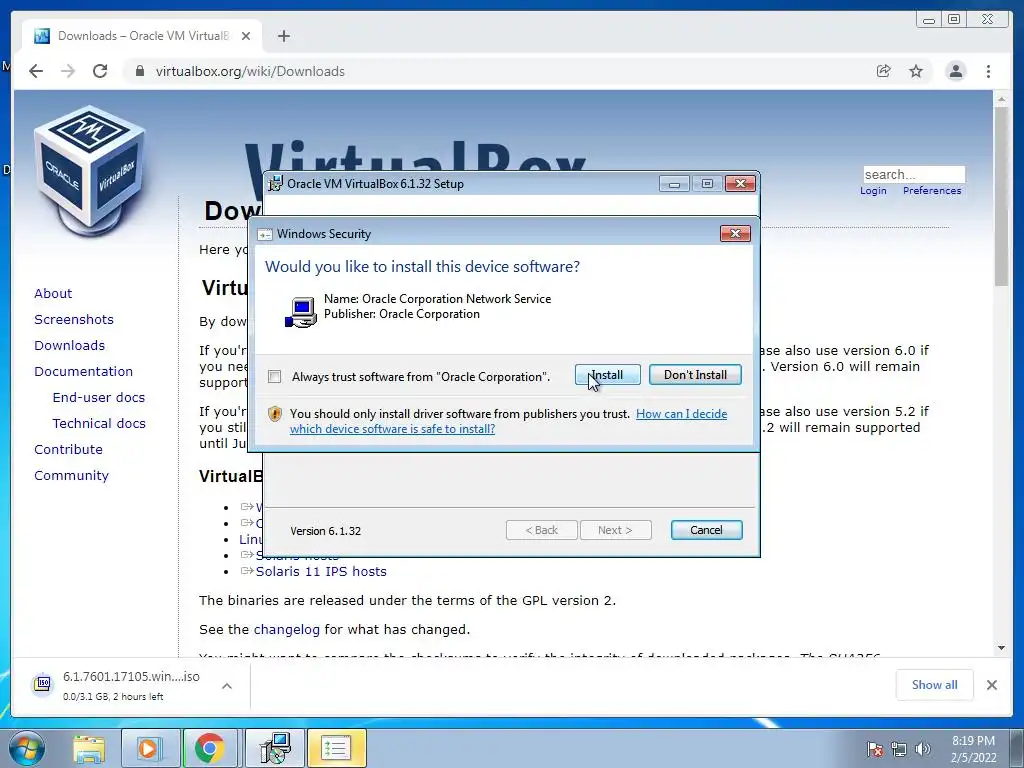The height and width of the screenshot is (768, 1024).
Task: Open the Contribute sidebar link
Action: pos(68,450)
